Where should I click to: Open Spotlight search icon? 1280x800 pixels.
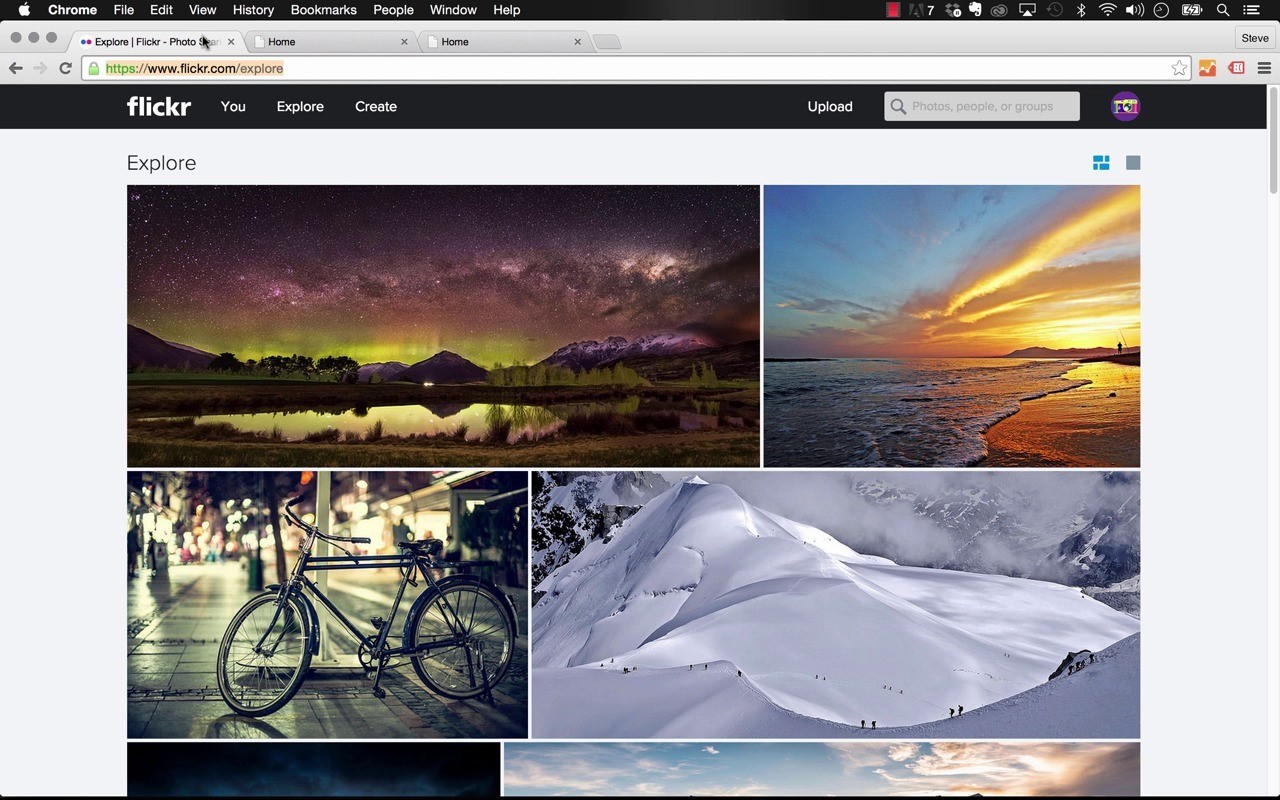tap(1223, 10)
